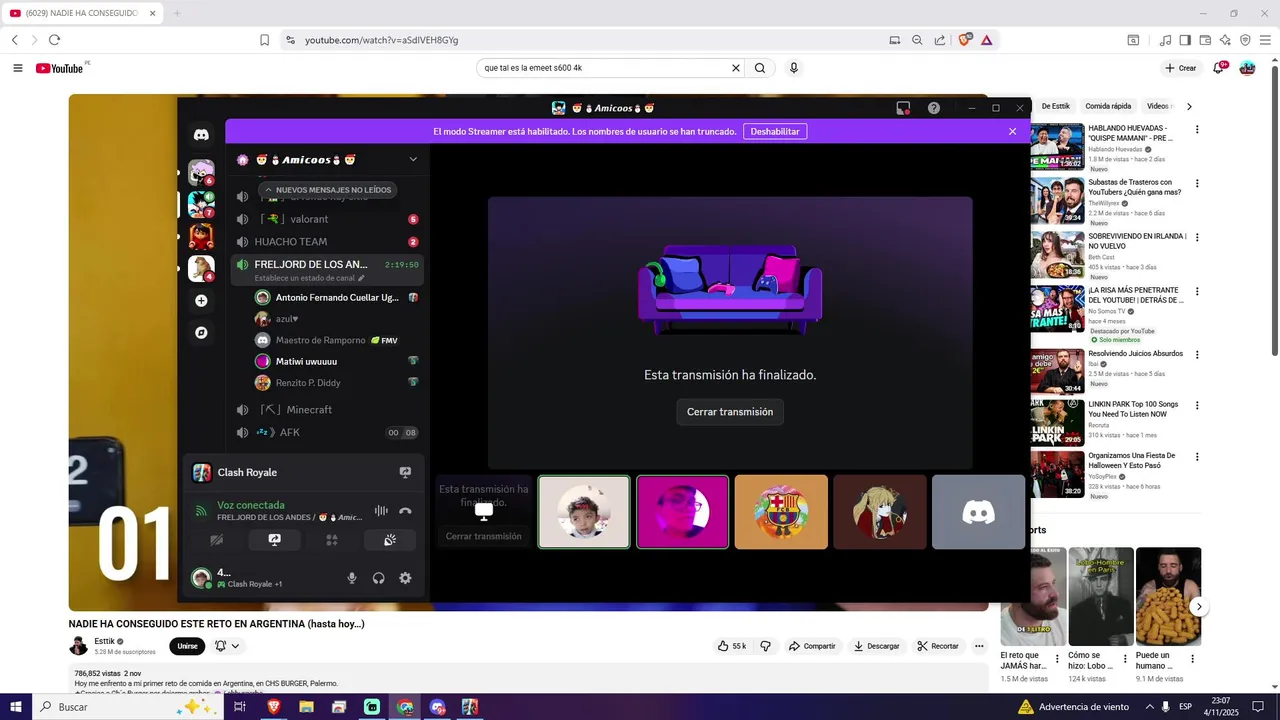Bookmark this page in address bar
This screenshot has width=1280, height=720.
tap(264, 40)
